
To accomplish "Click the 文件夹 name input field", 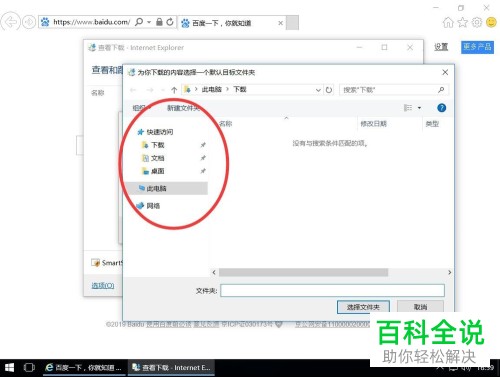I will [x=332, y=290].
